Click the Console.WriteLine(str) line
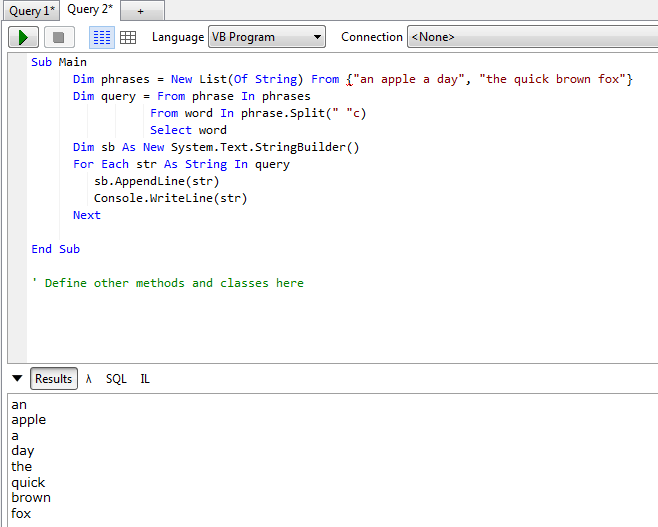Screen dimensions: 658x527 (x=170, y=198)
